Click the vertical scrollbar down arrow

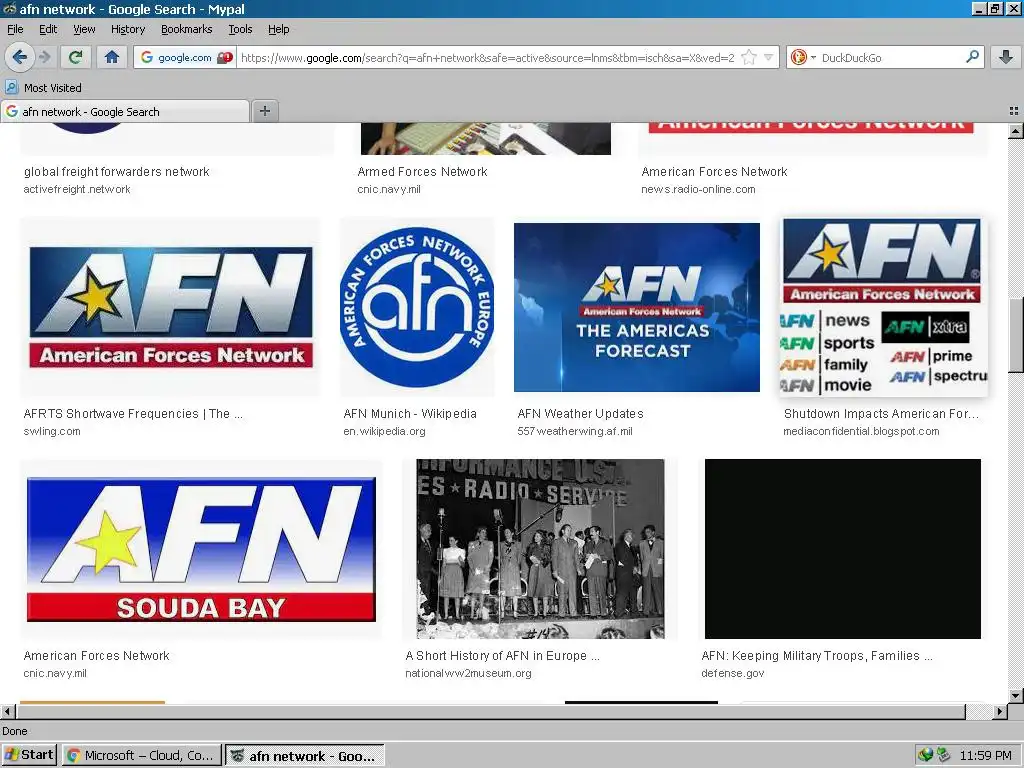pyautogui.click(x=1016, y=695)
